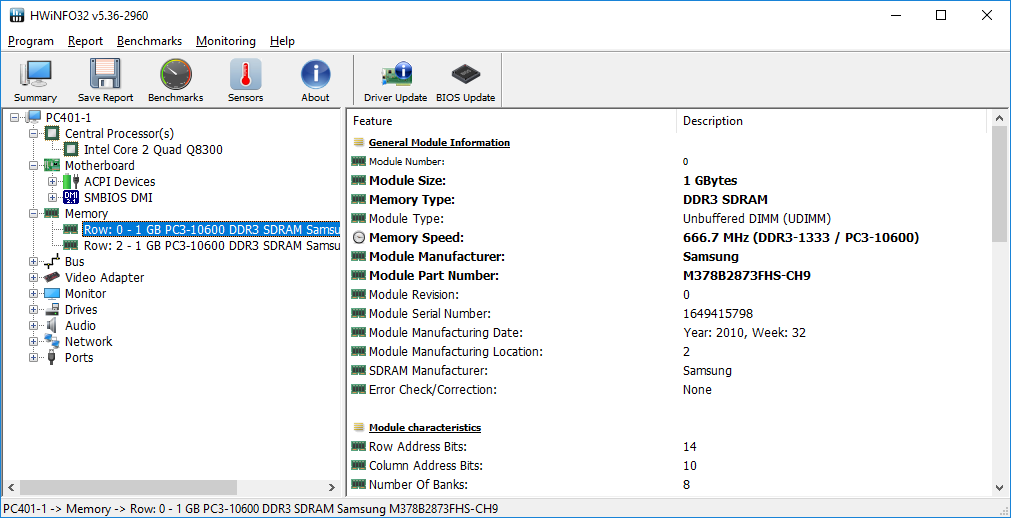Click tree pane scroll right arrow
1011x518 pixels.
coord(332,488)
